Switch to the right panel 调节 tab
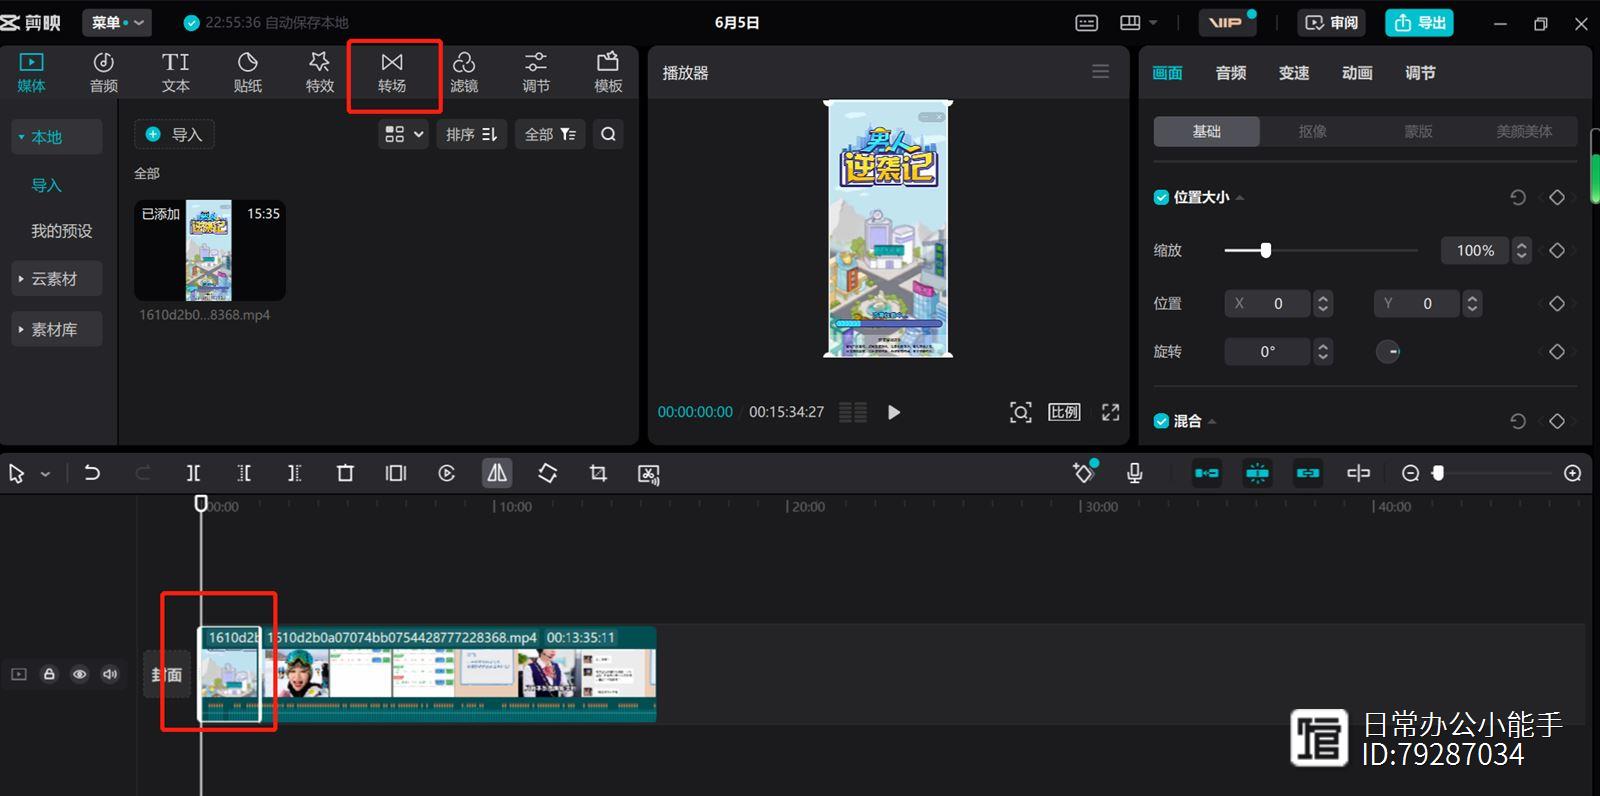 pyautogui.click(x=1420, y=73)
